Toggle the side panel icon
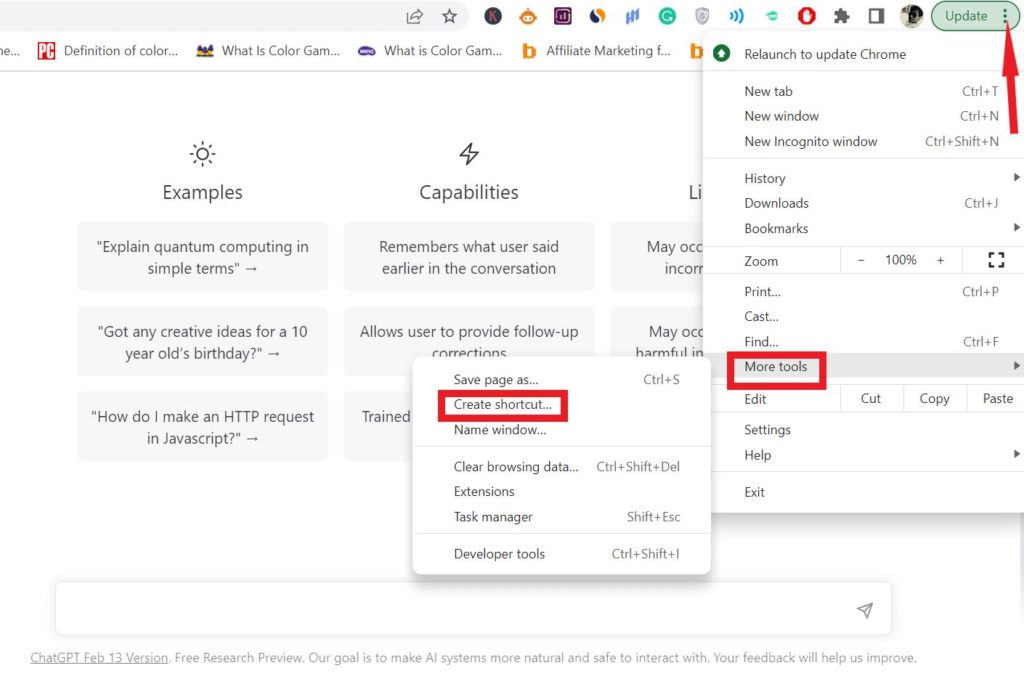 [x=876, y=16]
